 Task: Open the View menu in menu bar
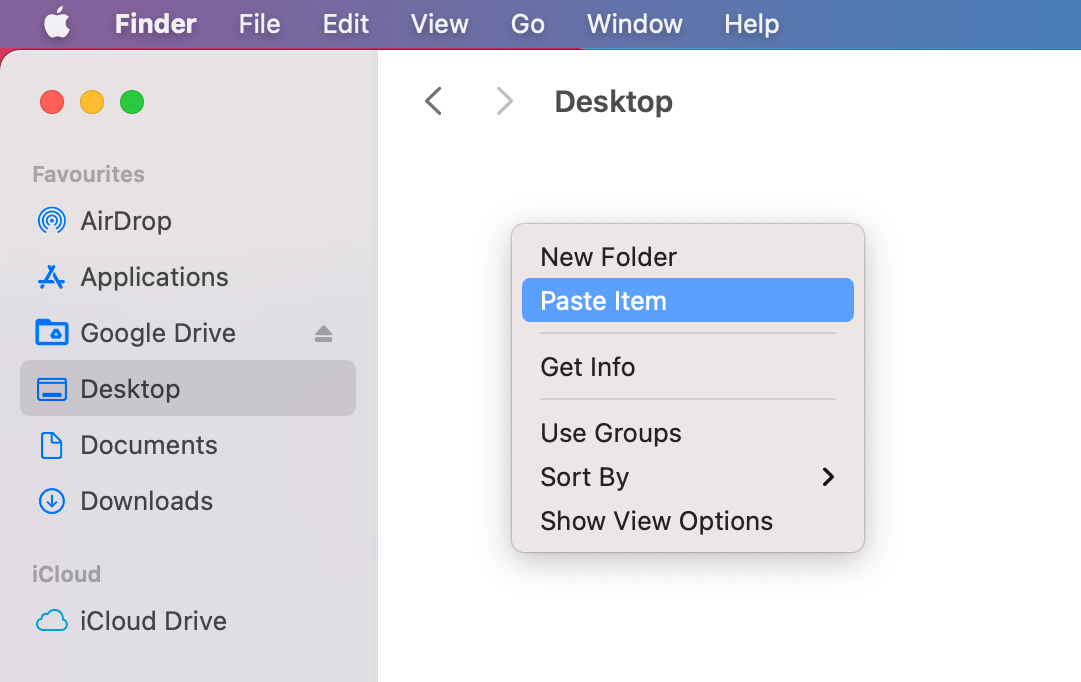click(439, 24)
